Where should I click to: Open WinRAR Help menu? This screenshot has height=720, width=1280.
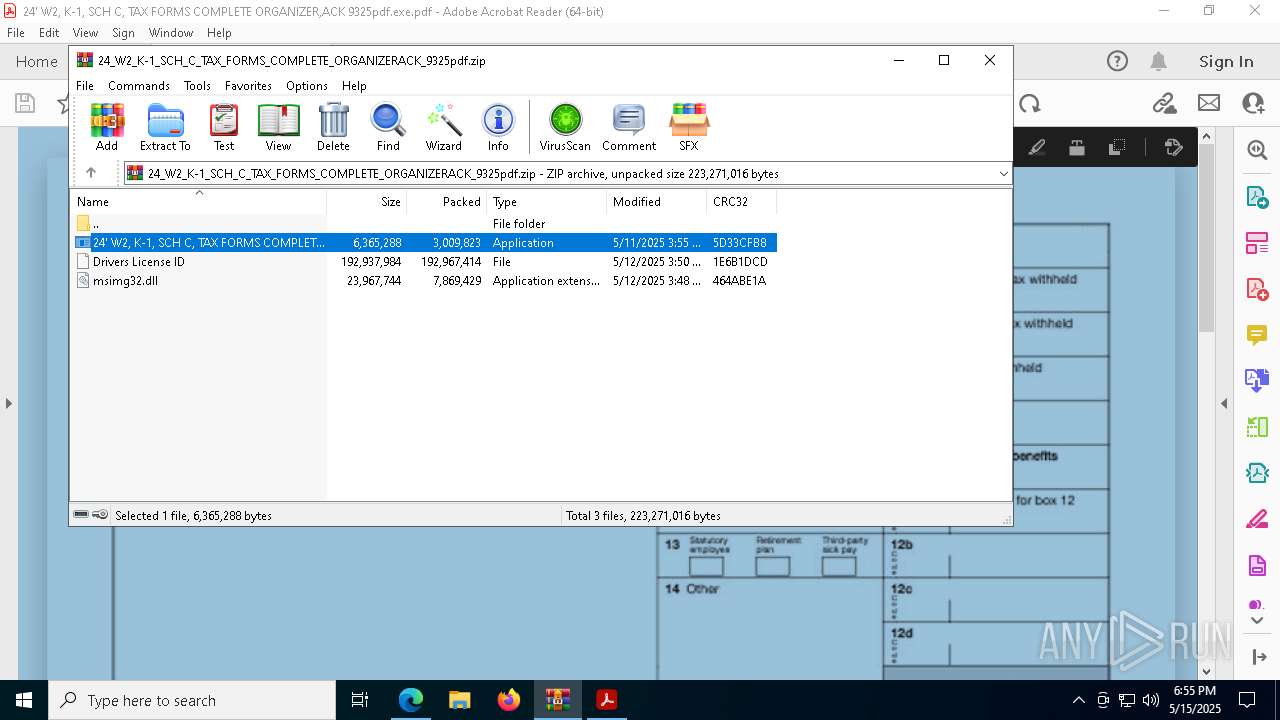[354, 86]
